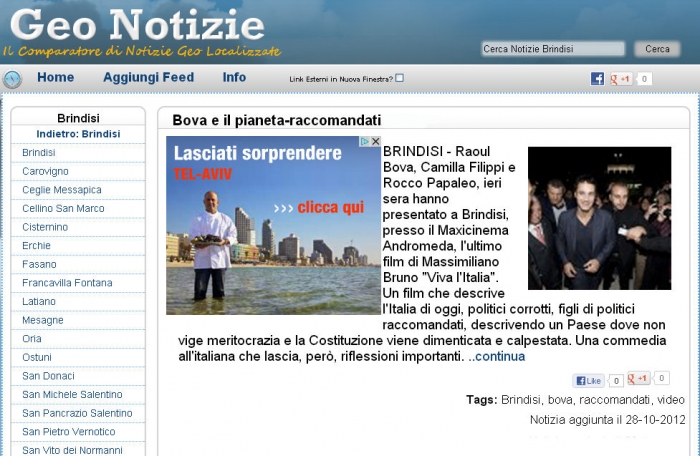
Task: Select Carovigno in the sidebar list
Action: [x=45, y=172]
